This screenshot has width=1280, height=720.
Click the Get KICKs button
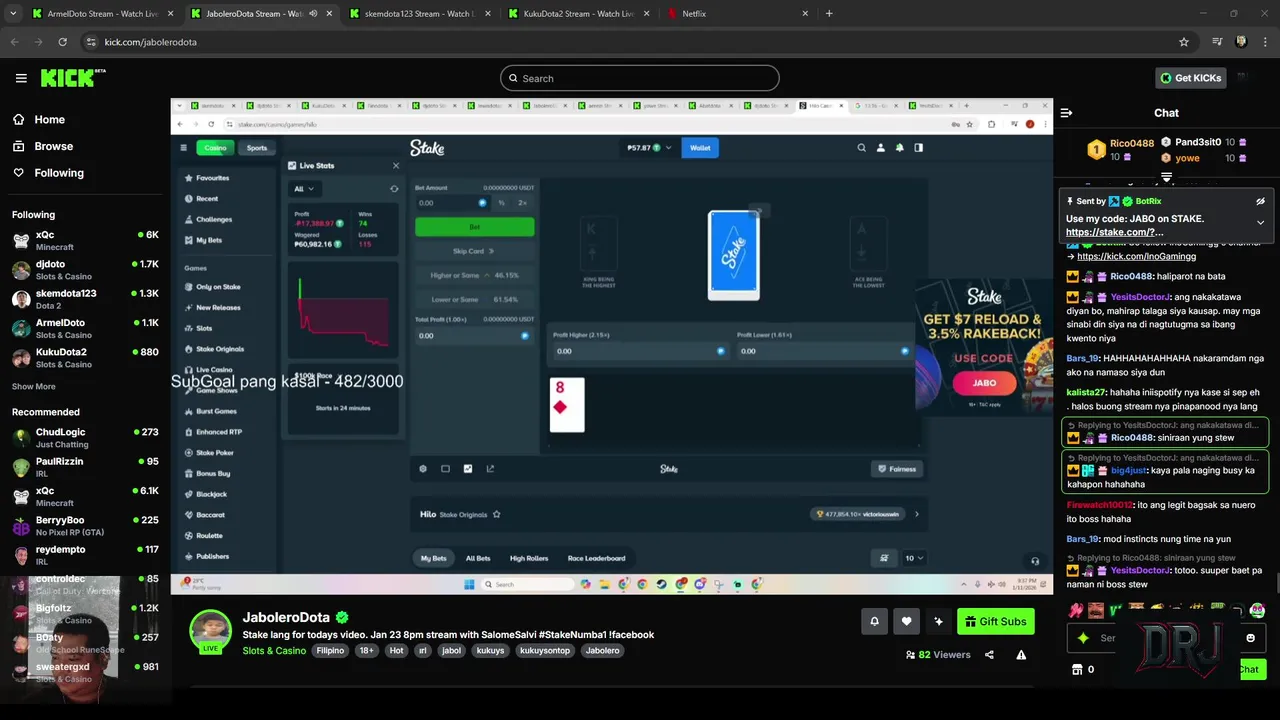(1190, 78)
